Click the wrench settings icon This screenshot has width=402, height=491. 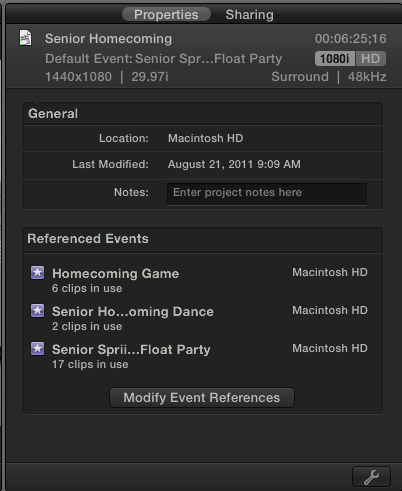[x=371, y=477]
